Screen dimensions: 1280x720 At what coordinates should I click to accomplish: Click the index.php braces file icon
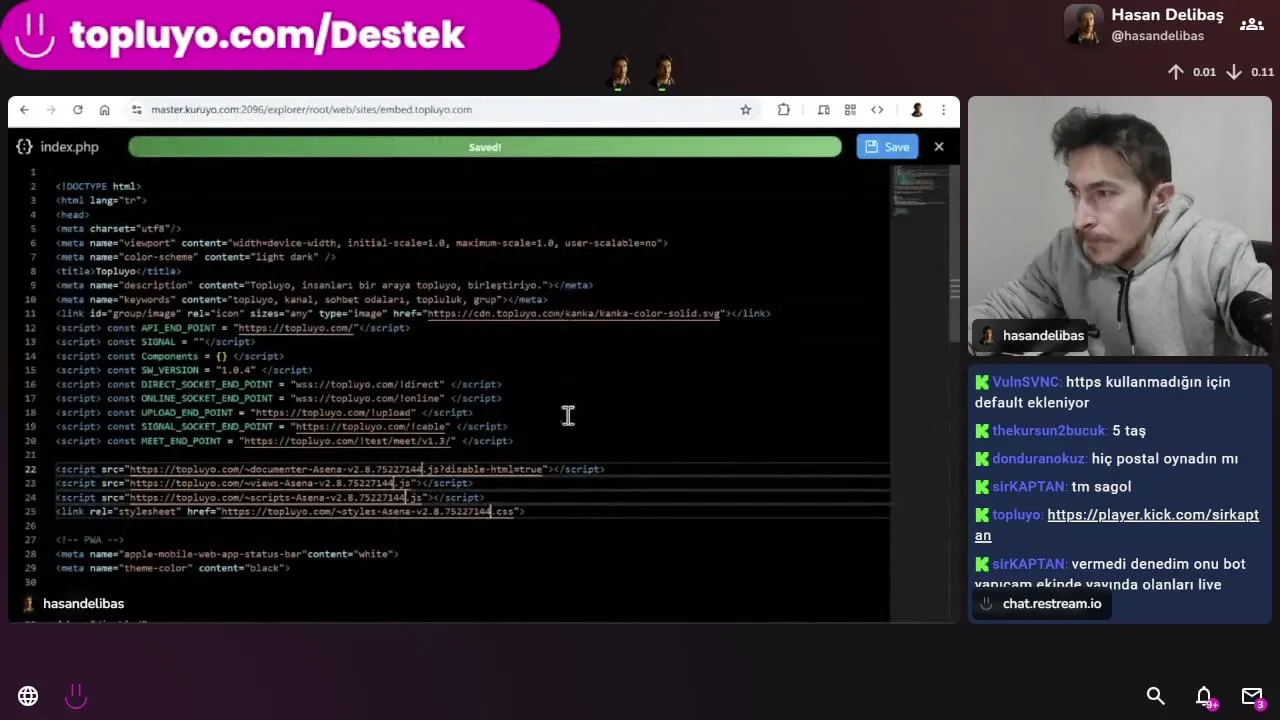coord(24,147)
